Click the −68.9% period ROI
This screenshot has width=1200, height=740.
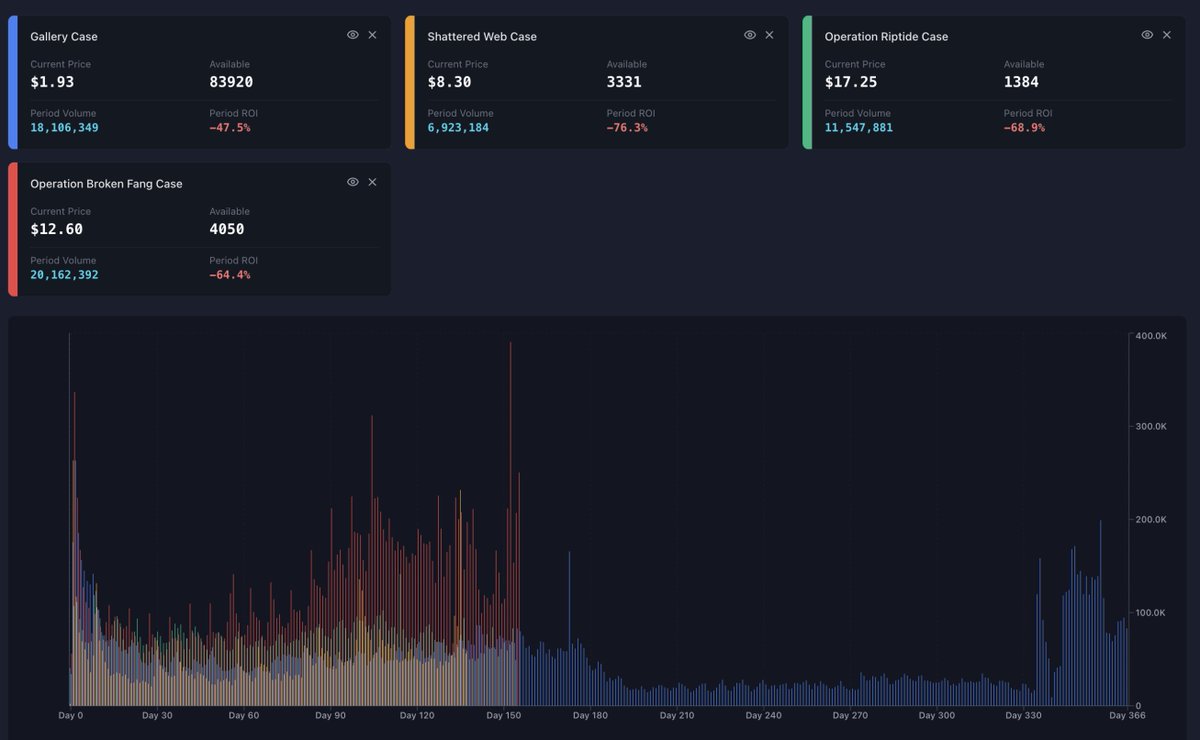click(1024, 128)
